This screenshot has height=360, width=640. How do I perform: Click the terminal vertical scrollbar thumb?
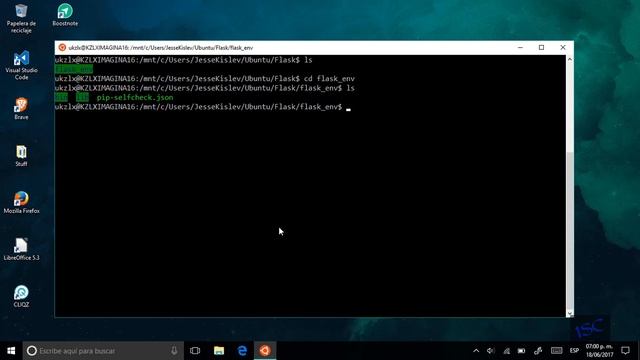coord(570,231)
